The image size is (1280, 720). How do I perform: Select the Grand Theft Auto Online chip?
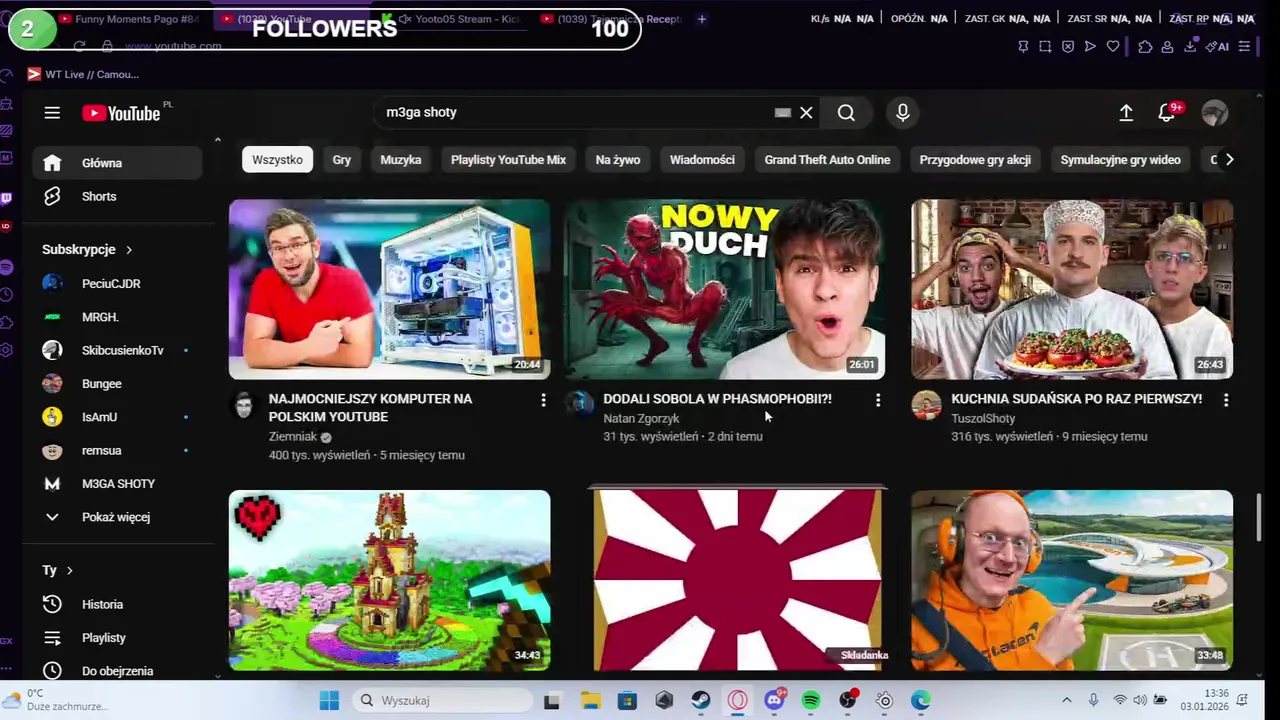(x=827, y=160)
